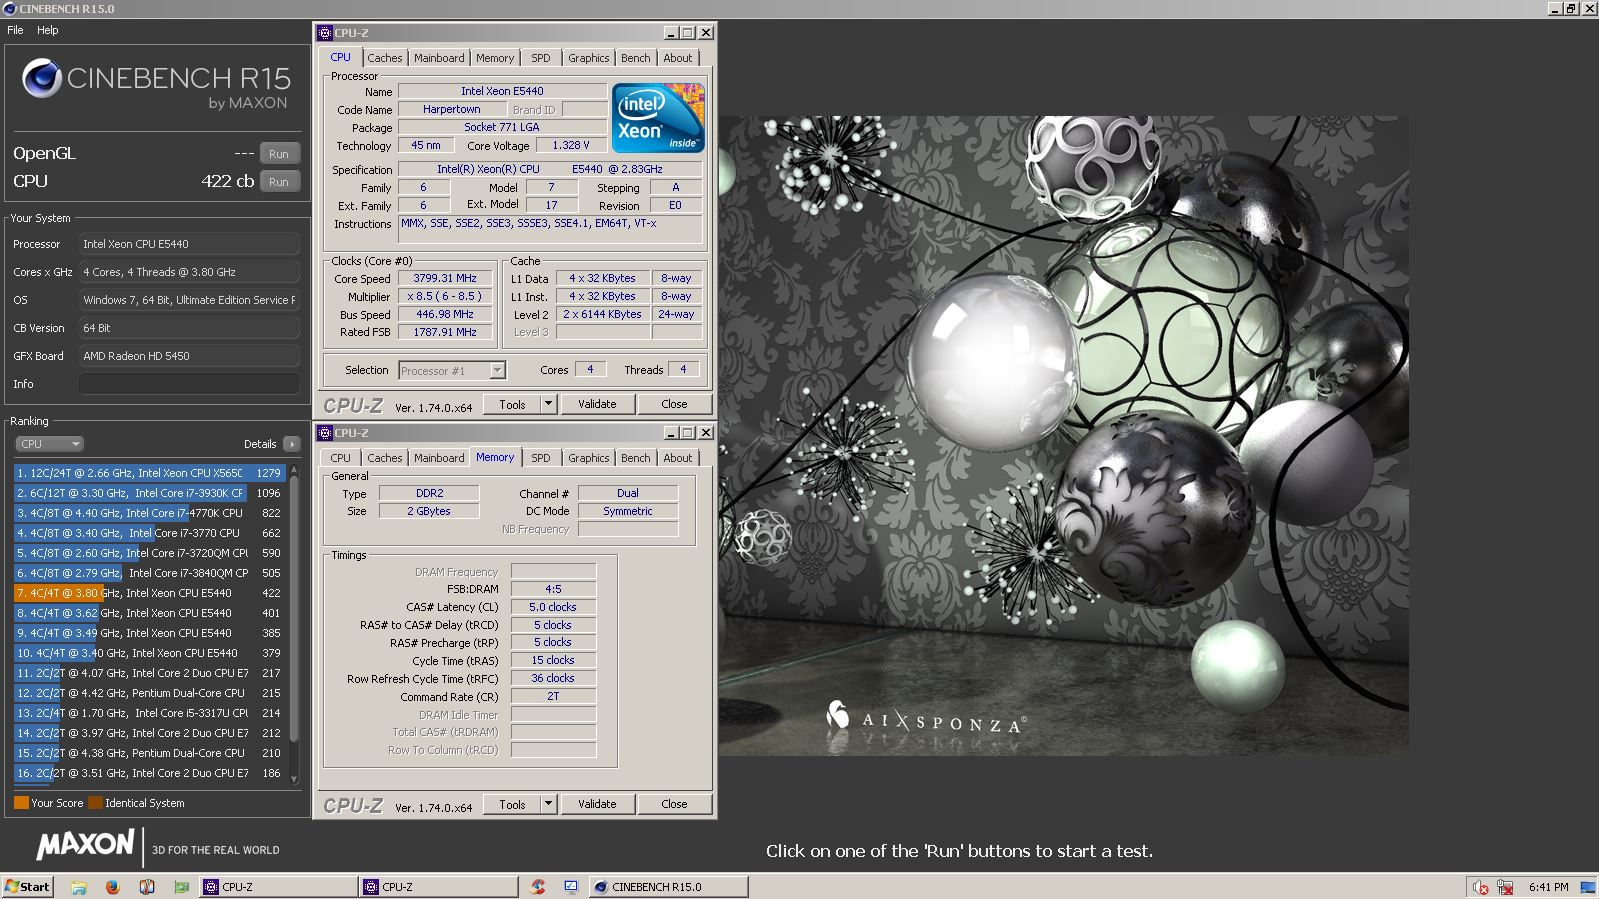Click the Info input field
This screenshot has height=899, width=1599.
(x=189, y=384)
